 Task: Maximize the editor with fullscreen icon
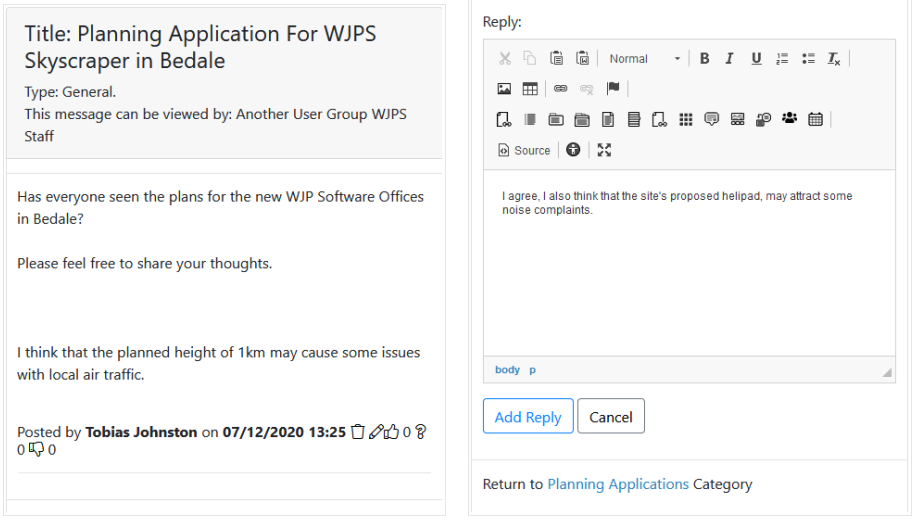604,150
